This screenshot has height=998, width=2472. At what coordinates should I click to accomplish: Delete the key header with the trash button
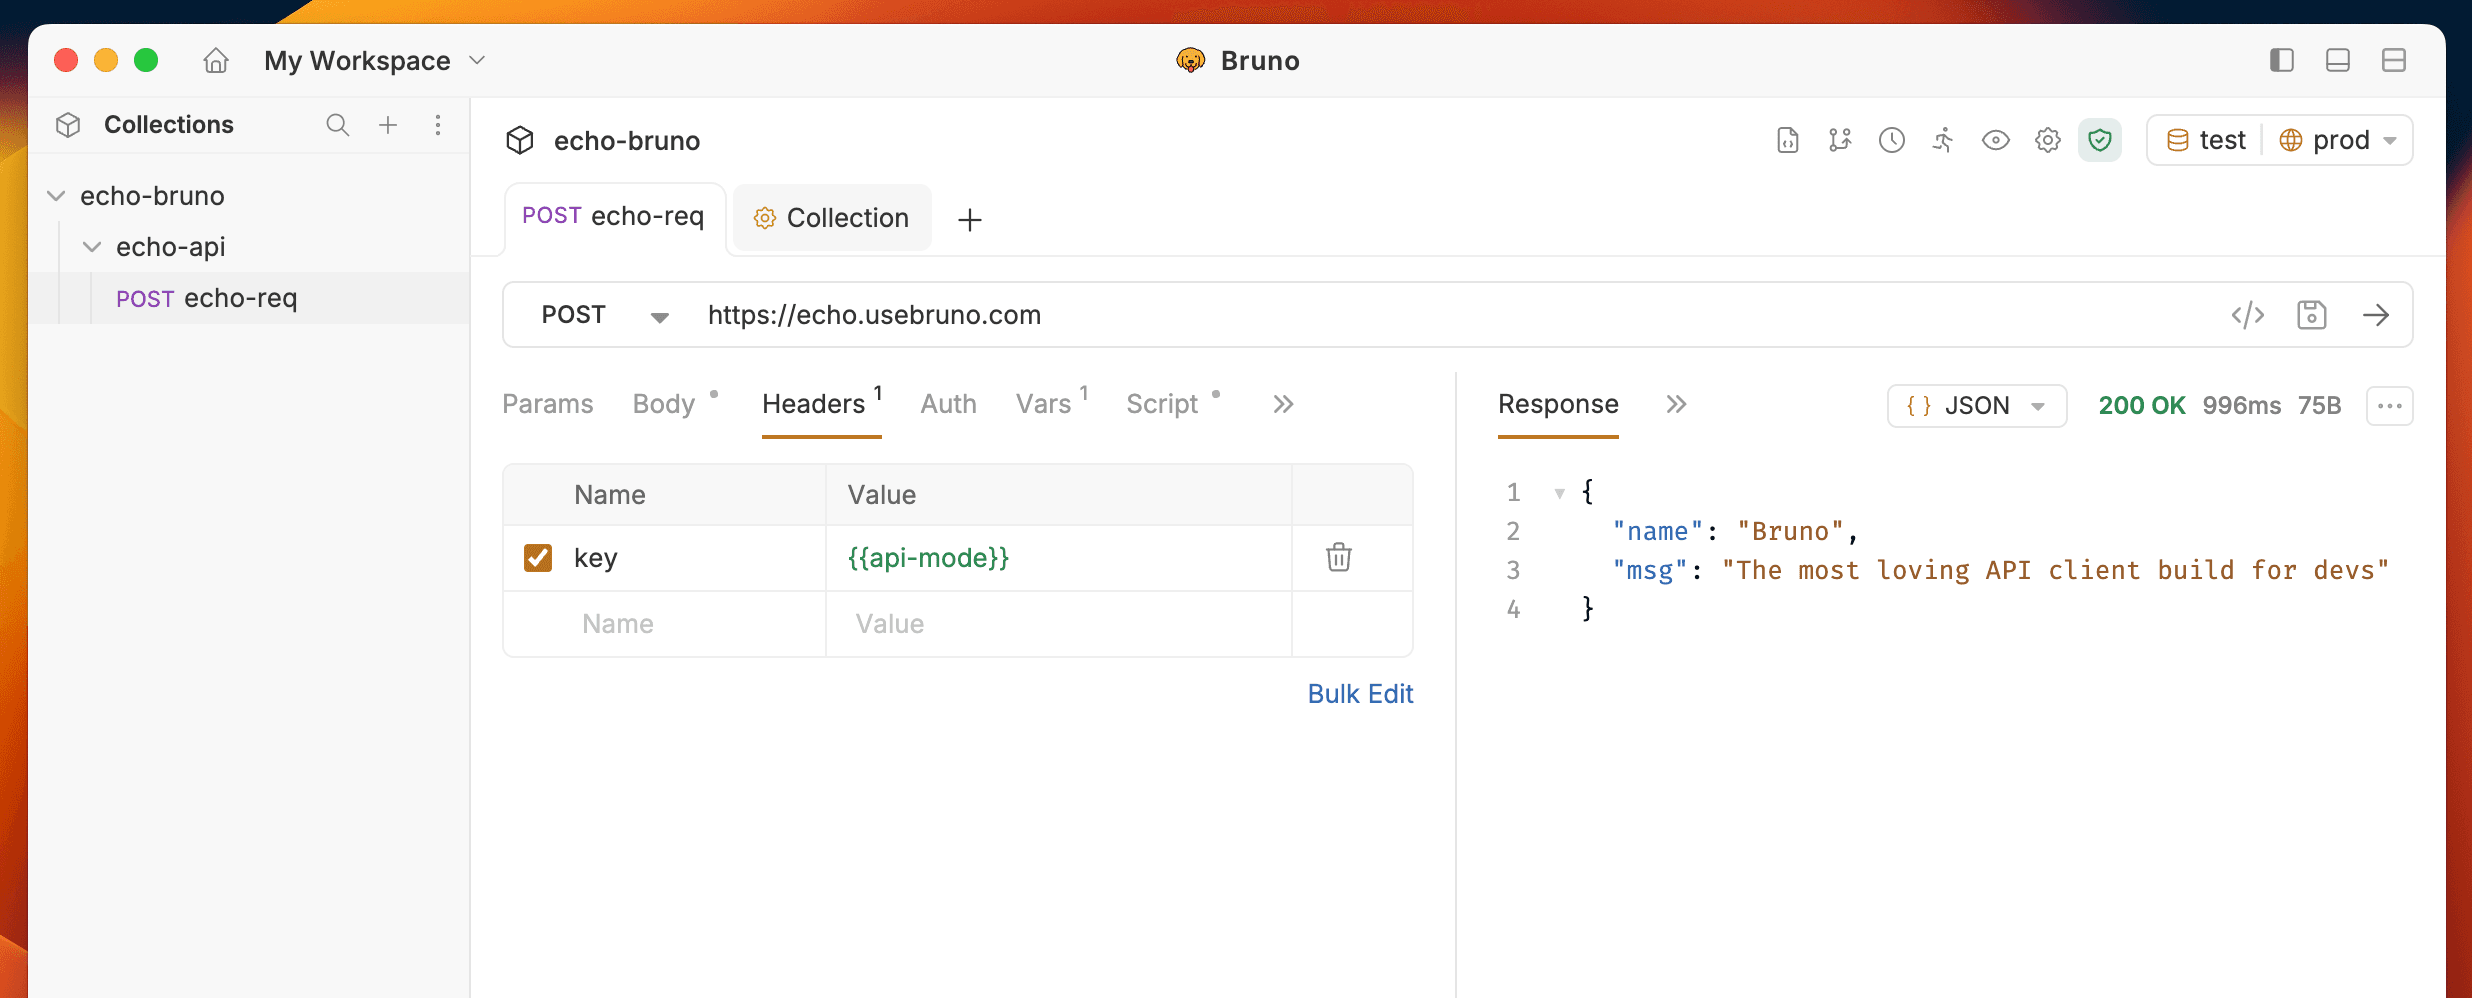point(1339,557)
